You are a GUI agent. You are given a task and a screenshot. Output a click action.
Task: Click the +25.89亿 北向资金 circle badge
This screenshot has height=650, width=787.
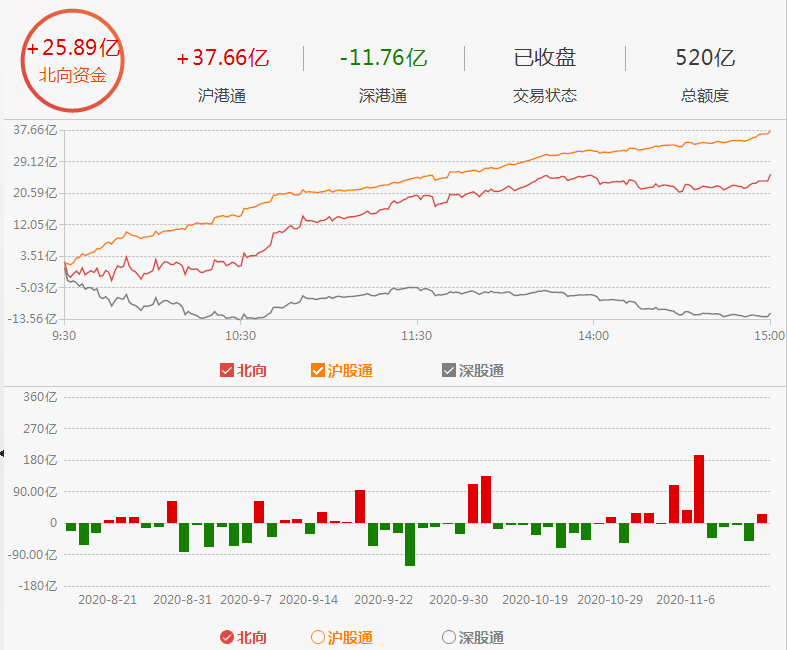click(x=73, y=60)
